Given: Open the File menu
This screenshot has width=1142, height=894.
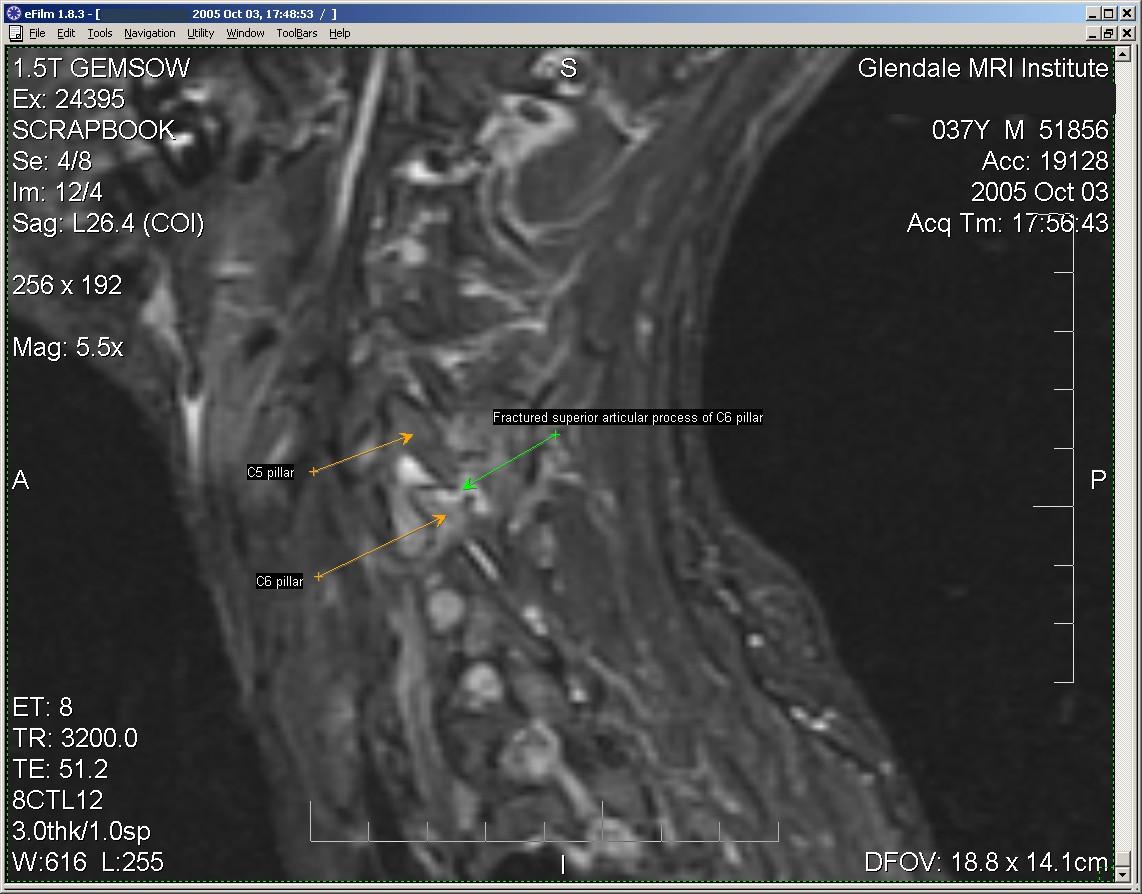Looking at the screenshot, I should click(x=37, y=33).
